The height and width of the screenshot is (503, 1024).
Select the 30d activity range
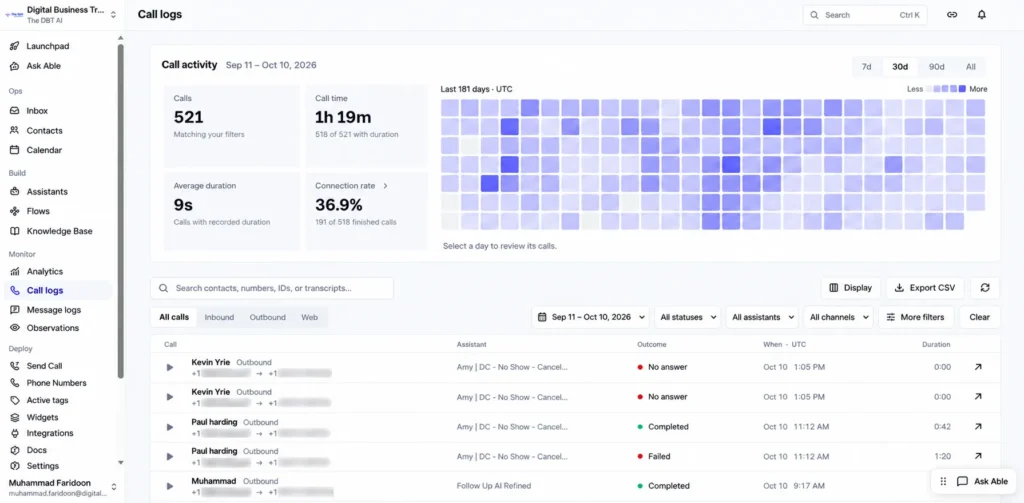point(900,67)
